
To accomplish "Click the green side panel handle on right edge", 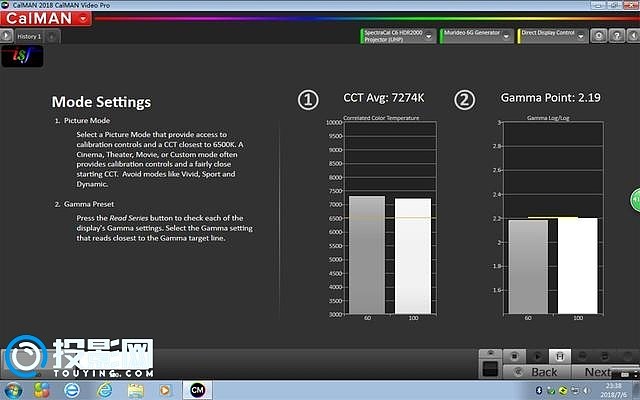I will coord(635,201).
